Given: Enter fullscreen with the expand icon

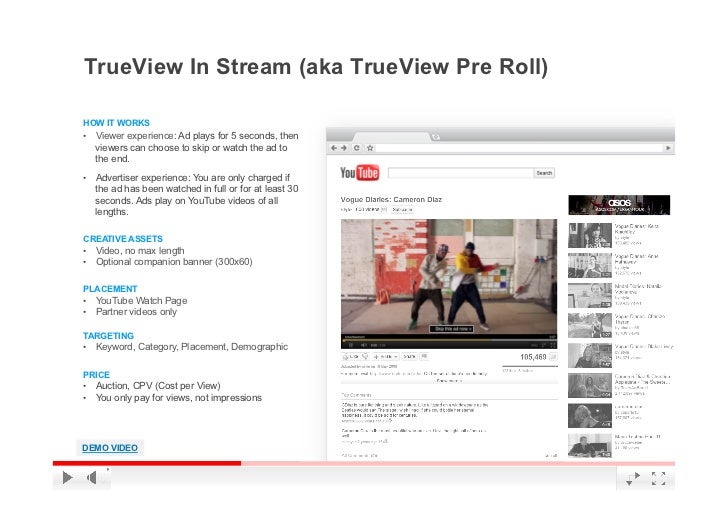Looking at the screenshot, I should (x=658, y=478).
